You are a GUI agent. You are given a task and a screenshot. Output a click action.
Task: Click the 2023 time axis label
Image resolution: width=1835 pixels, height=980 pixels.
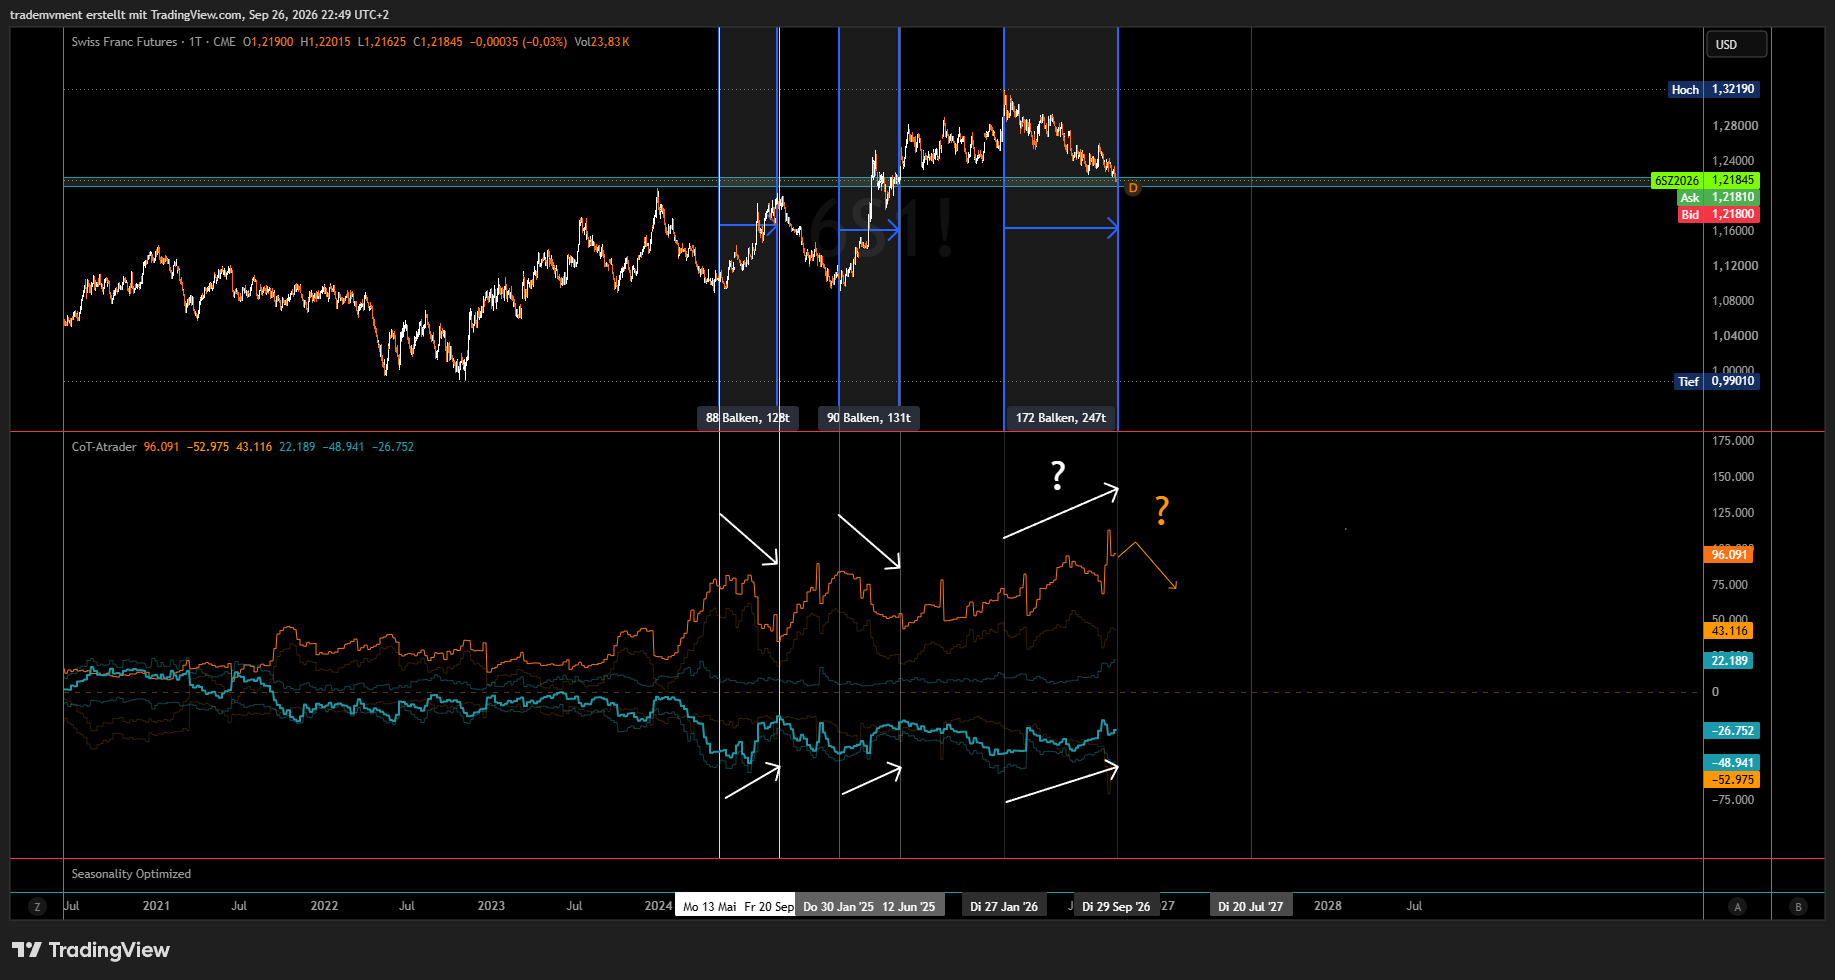(491, 906)
